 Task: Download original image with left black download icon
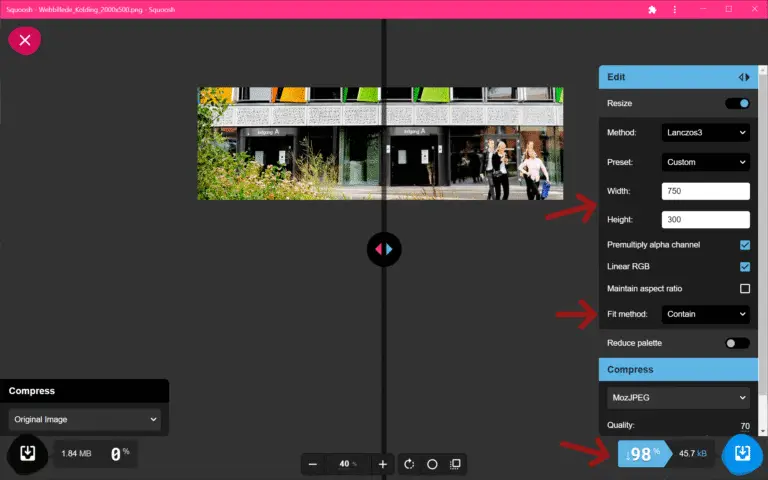point(27,454)
